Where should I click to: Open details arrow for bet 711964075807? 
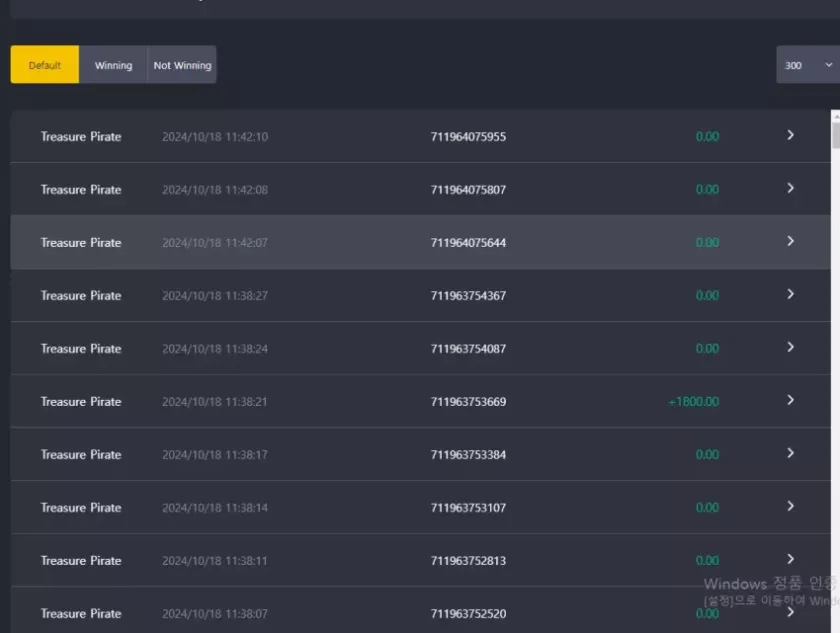tap(790, 188)
